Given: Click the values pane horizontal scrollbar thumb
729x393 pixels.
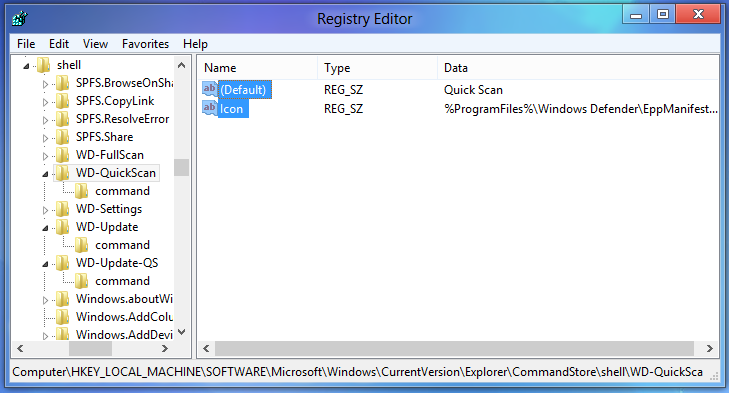Looking at the screenshot, I should tap(454, 348).
